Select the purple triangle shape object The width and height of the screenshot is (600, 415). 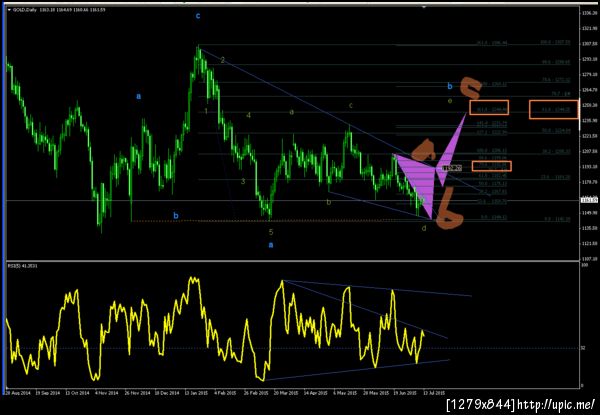(421, 180)
